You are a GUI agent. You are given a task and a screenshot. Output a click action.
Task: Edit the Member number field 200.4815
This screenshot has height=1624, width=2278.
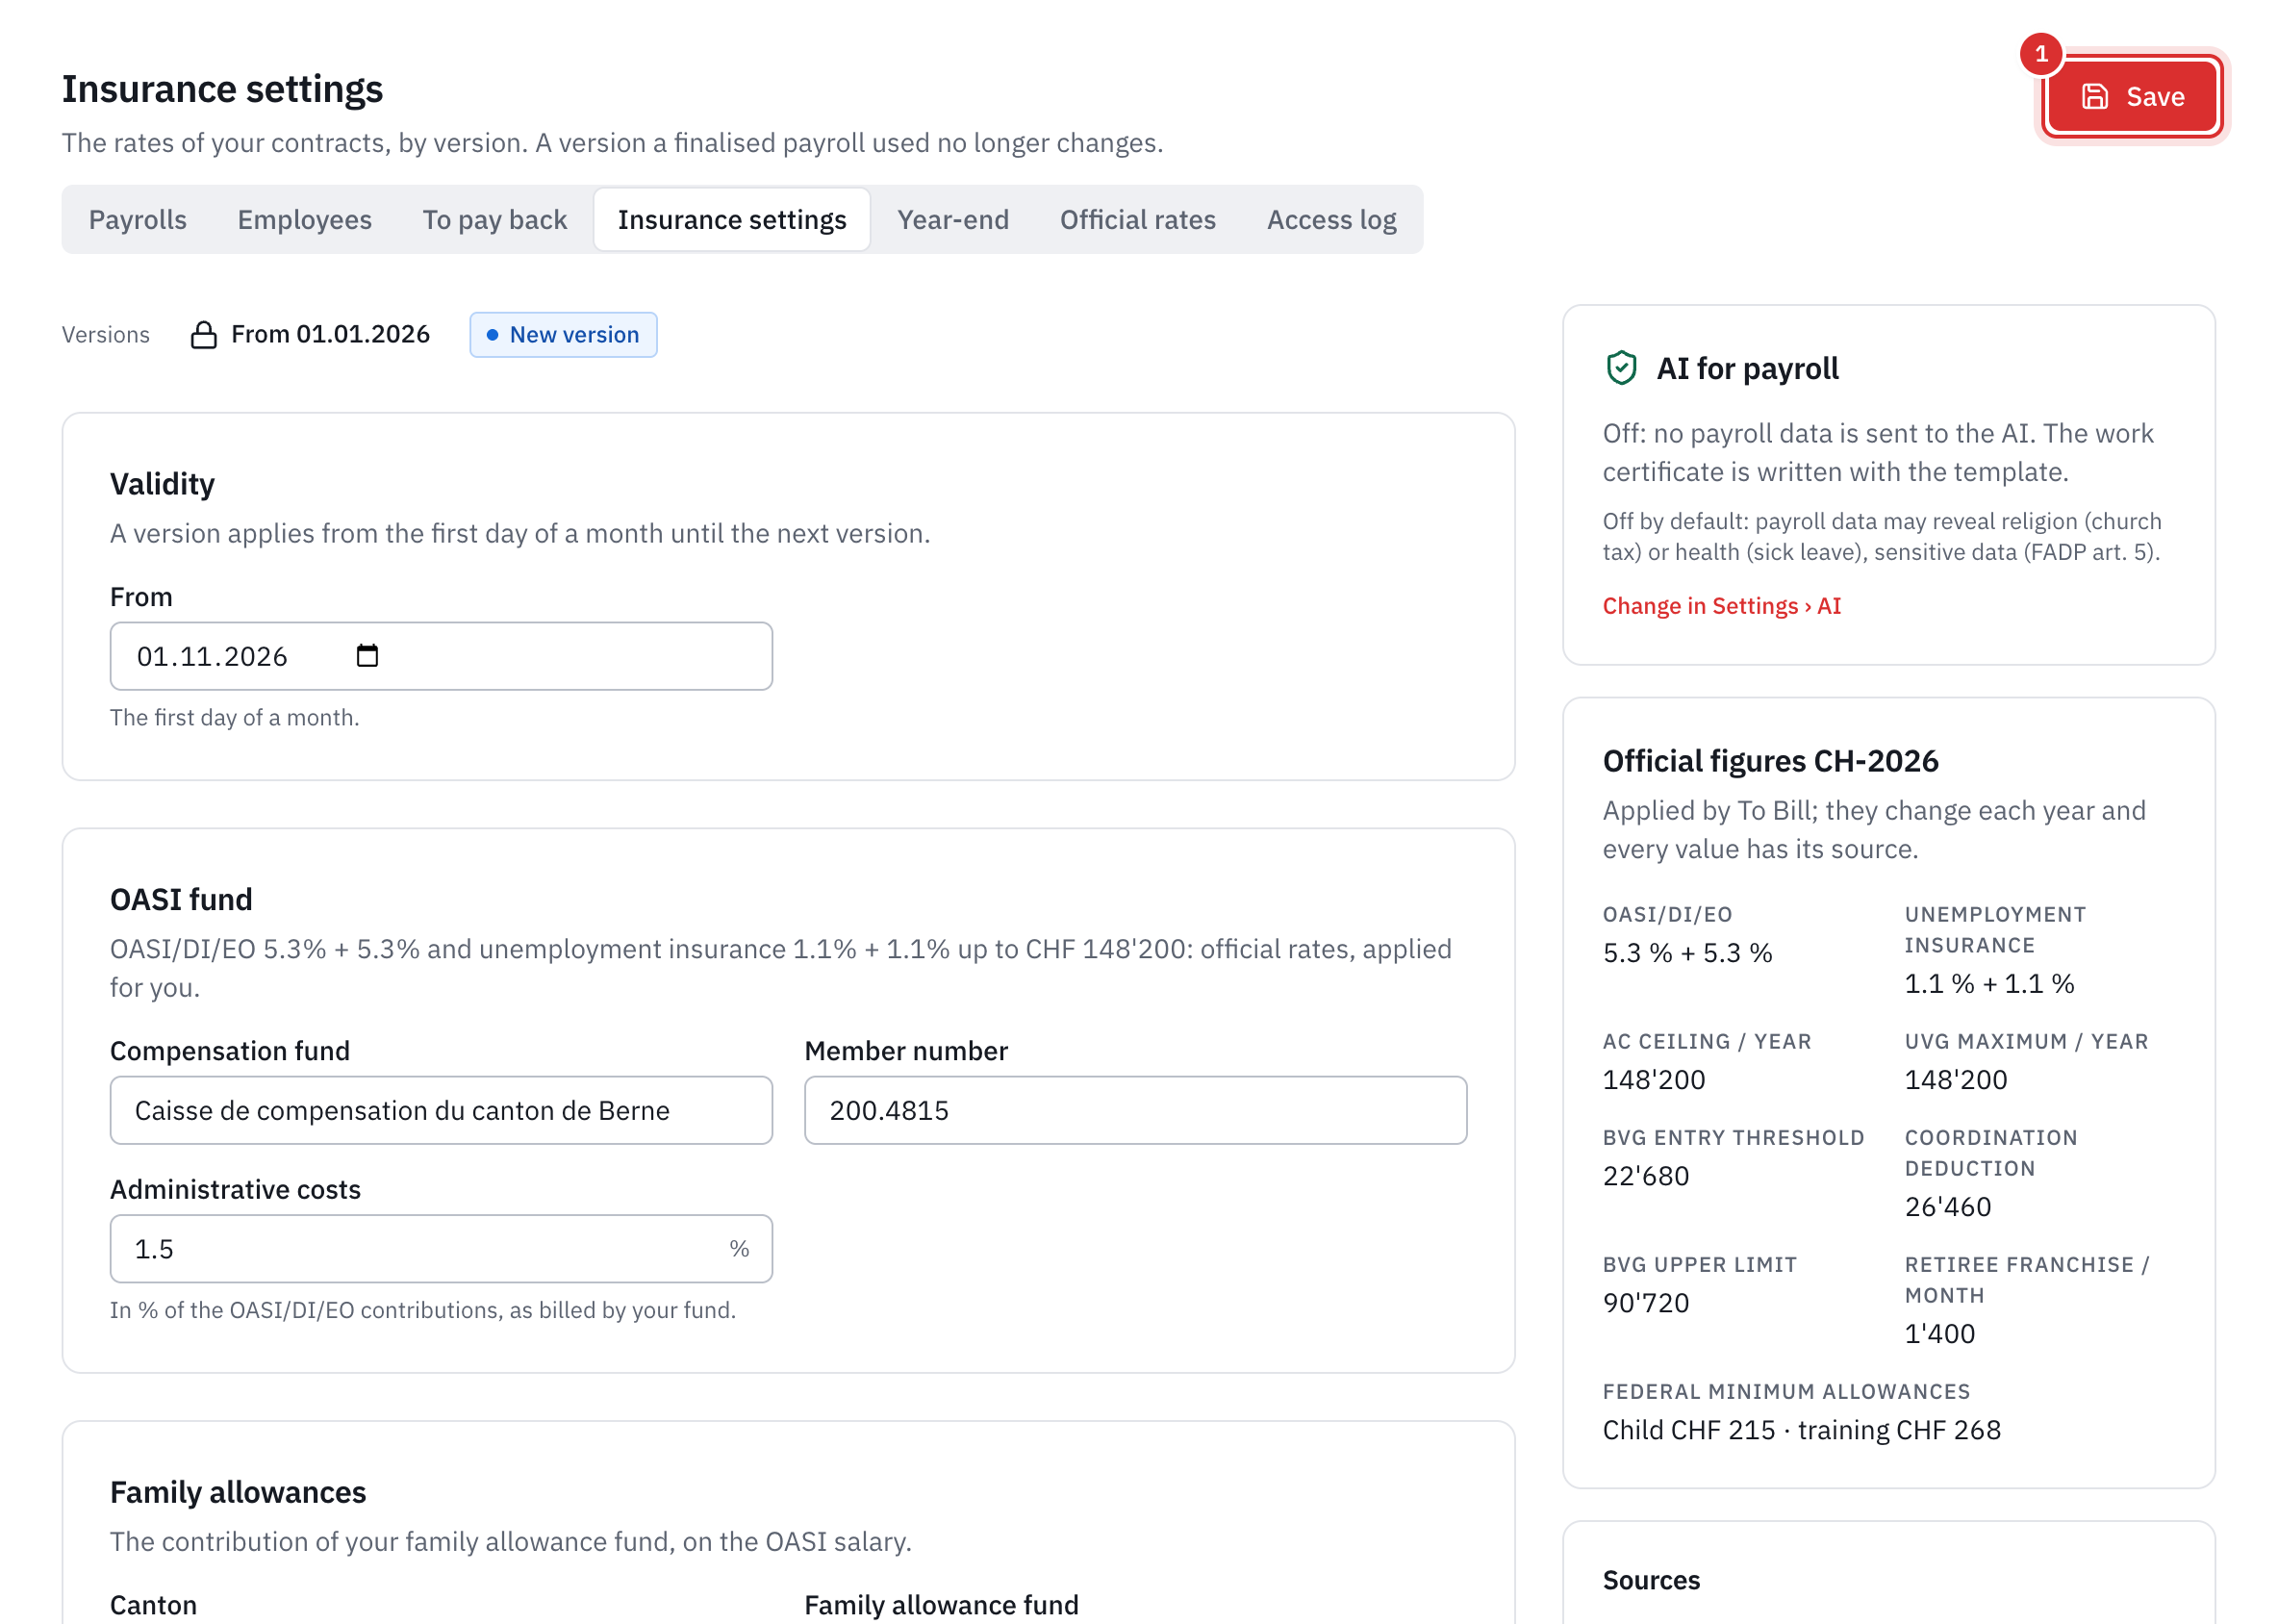point(1134,1109)
